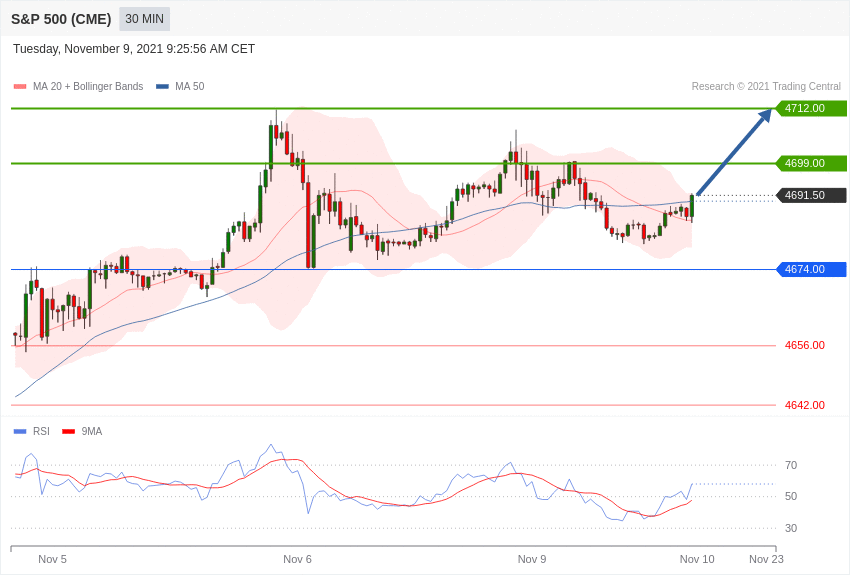Click the 4712.00 resistance price tag
850x576 pixels.
pos(812,108)
